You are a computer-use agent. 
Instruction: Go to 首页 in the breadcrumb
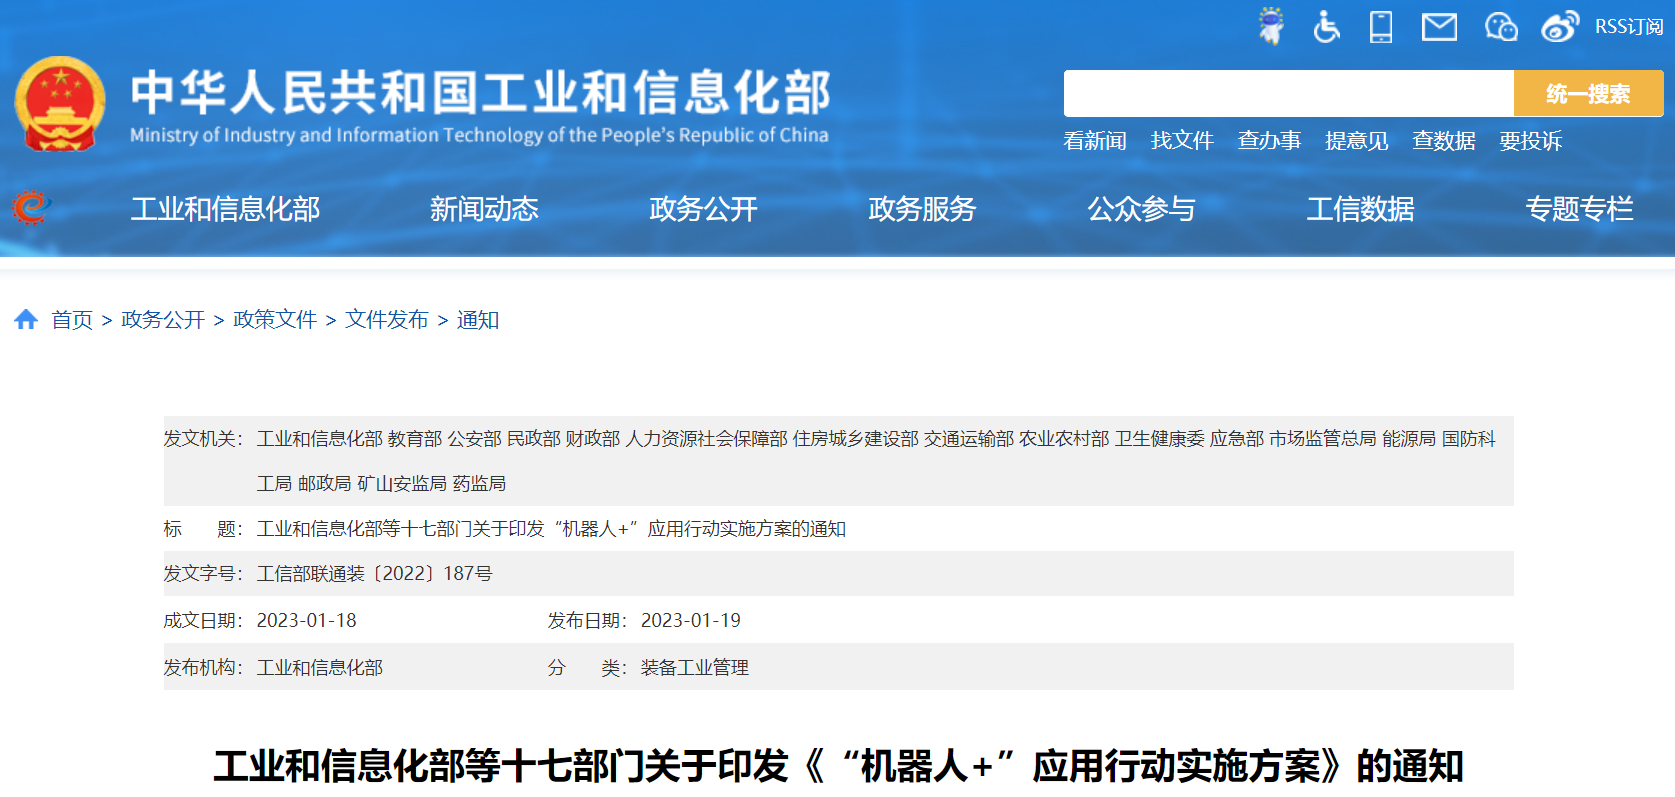pos(72,320)
